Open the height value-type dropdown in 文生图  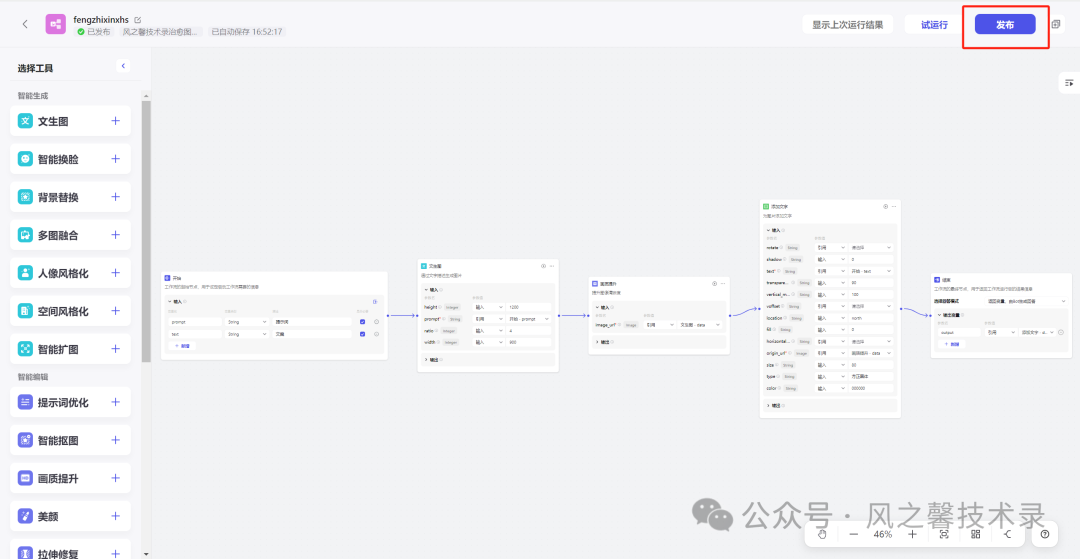point(488,307)
